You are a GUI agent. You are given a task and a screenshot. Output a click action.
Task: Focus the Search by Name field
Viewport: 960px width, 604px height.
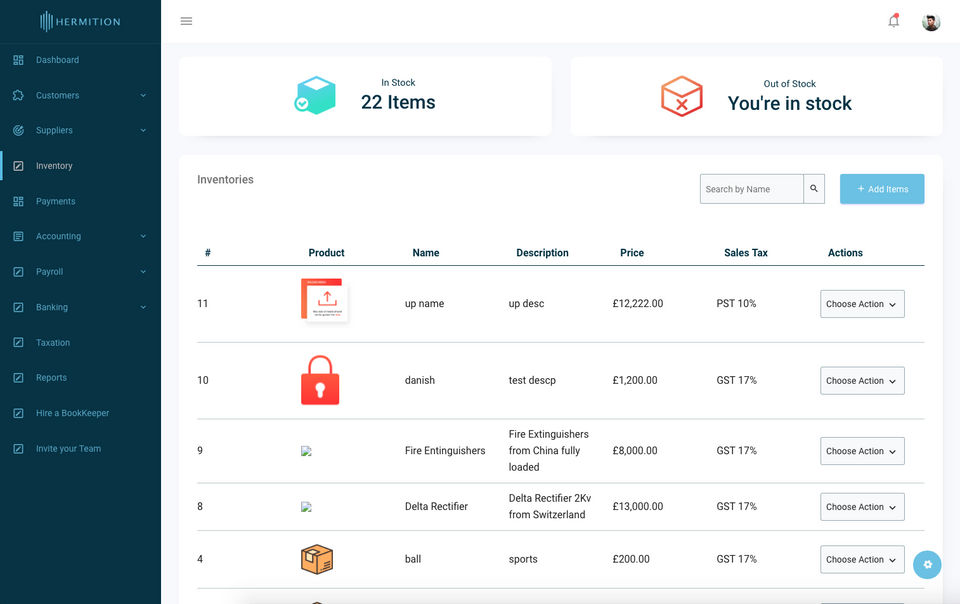(x=751, y=189)
